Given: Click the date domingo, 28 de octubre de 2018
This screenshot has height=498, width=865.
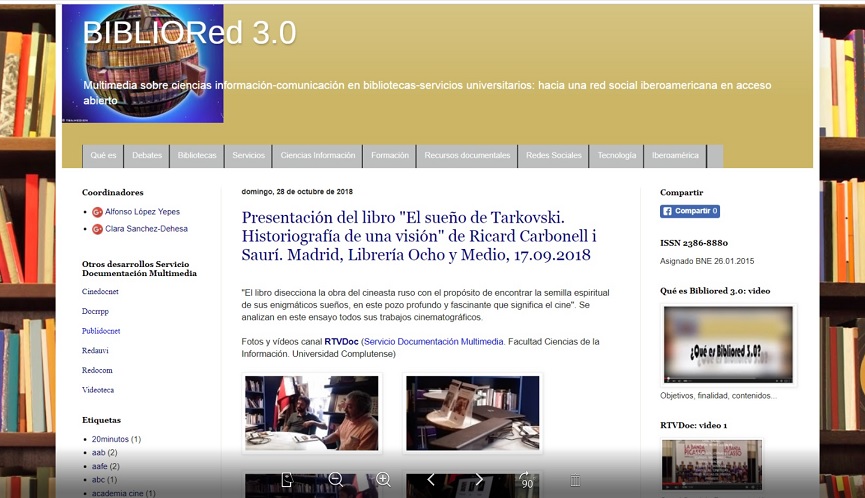Looking at the screenshot, I should [297, 192].
